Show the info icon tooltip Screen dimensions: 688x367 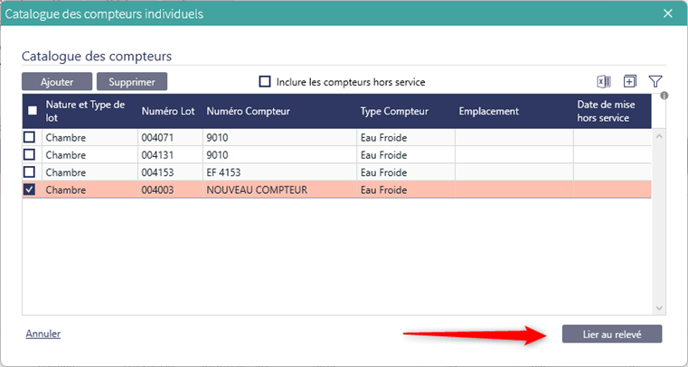(x=664, y=95)
